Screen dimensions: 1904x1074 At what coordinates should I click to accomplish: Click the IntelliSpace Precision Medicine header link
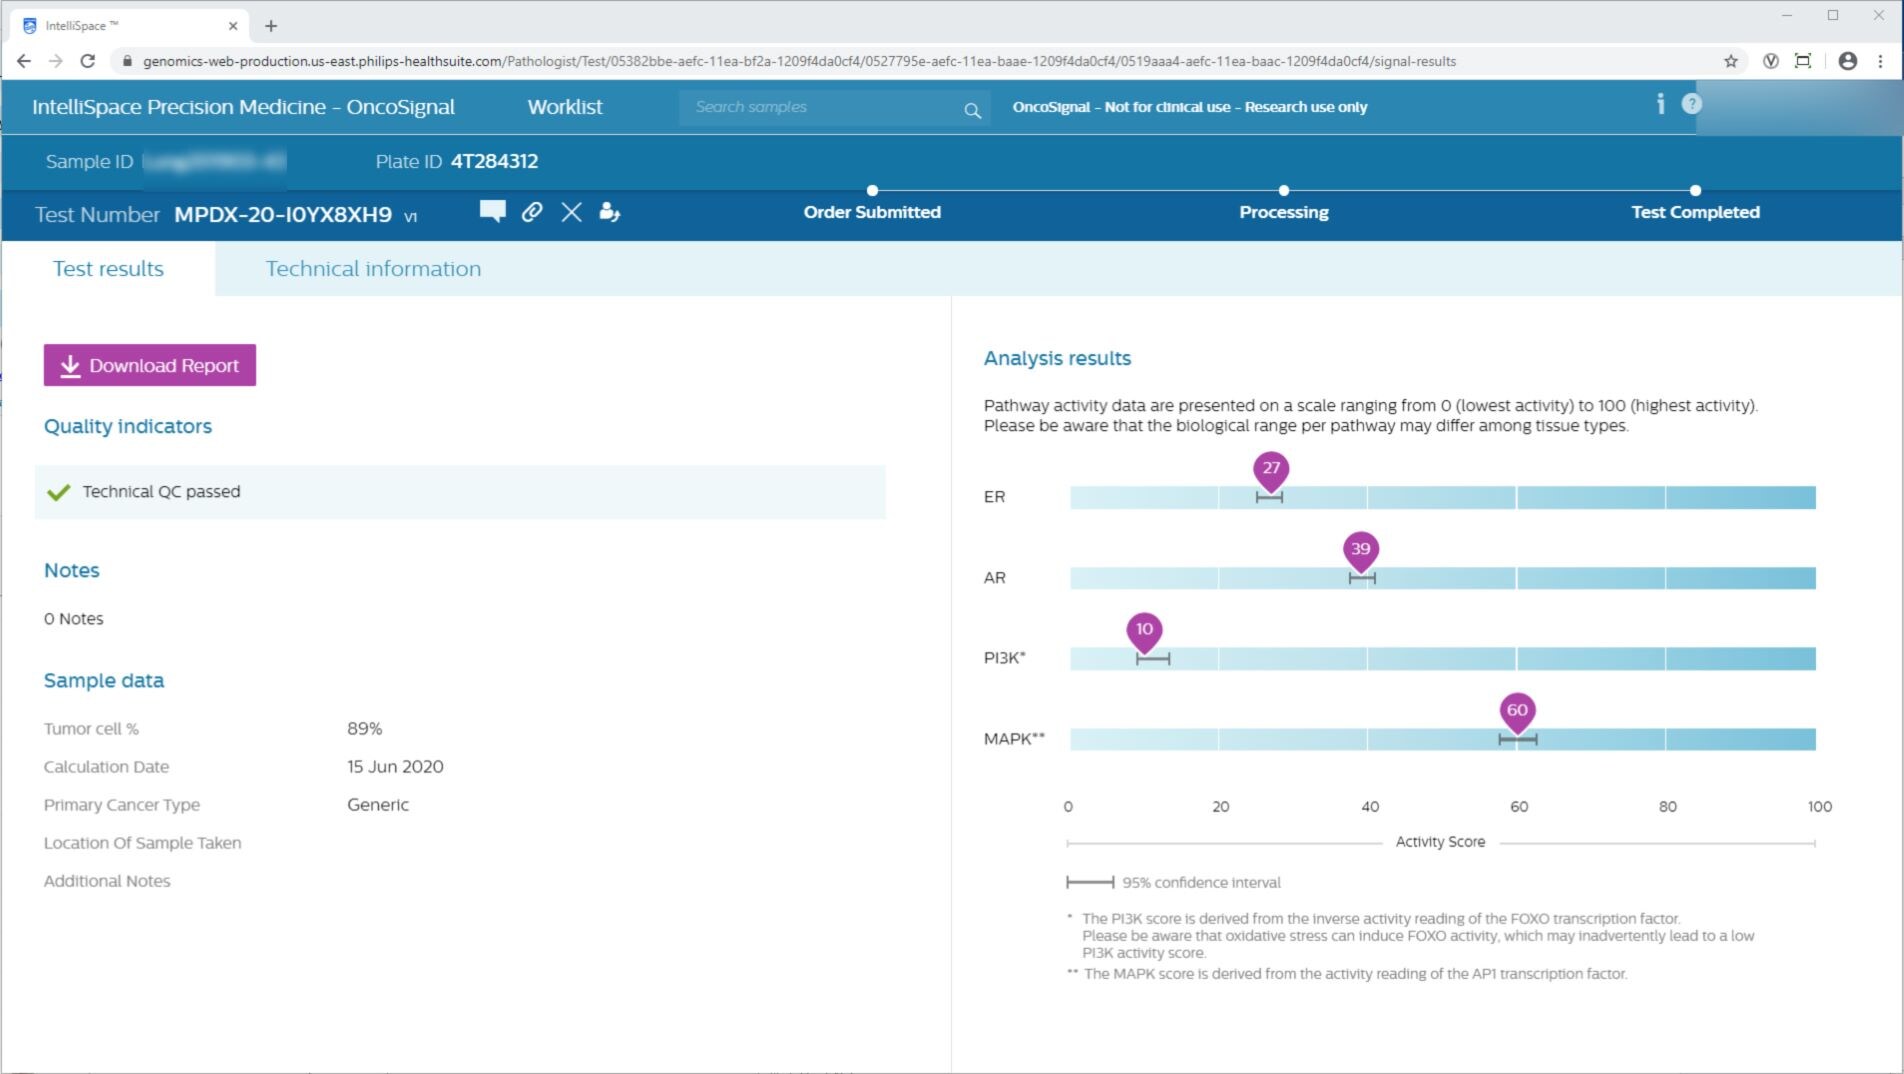coord(243,107)
